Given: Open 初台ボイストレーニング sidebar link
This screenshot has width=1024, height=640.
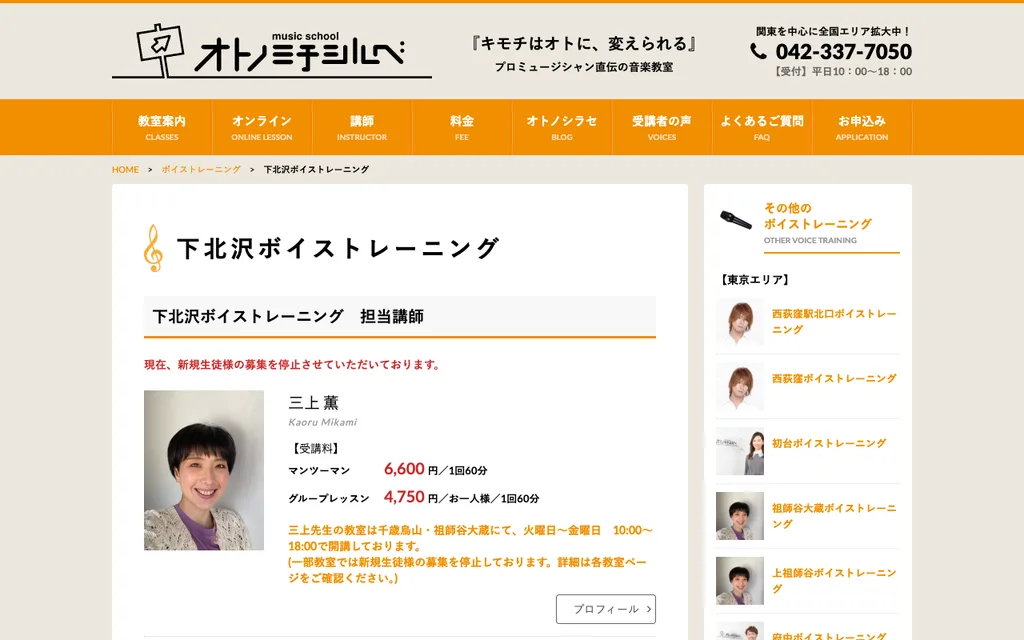Looking at the screenshot, I should click(x=829, y=443).
